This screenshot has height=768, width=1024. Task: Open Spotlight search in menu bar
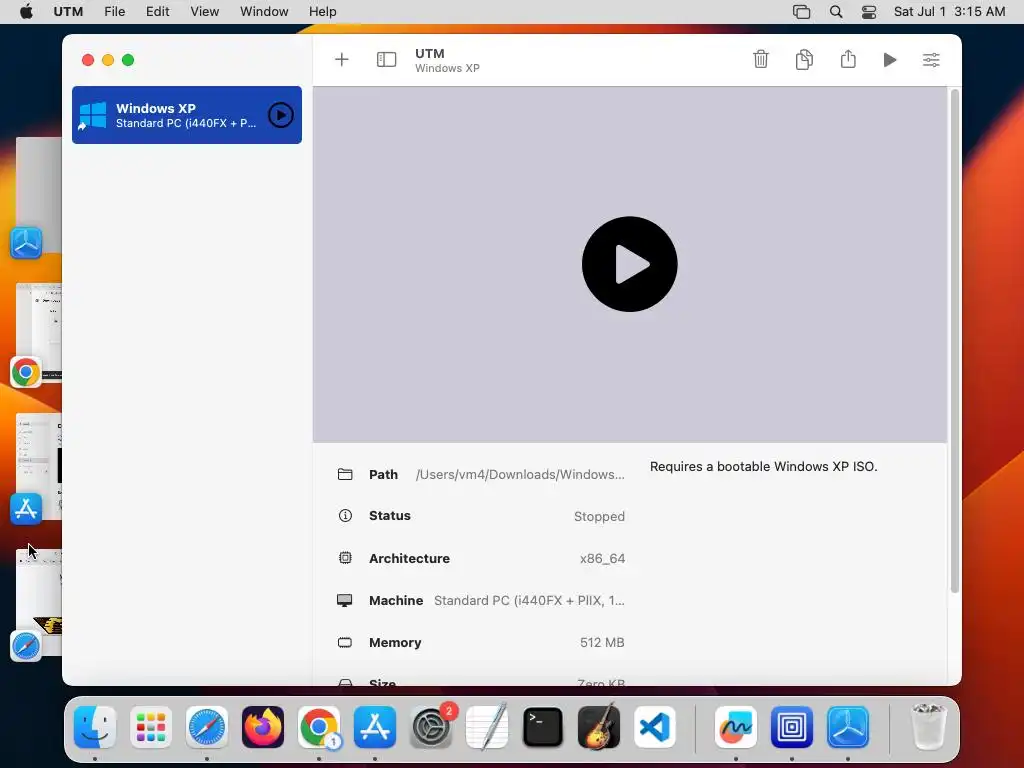[x=836, y=12]
